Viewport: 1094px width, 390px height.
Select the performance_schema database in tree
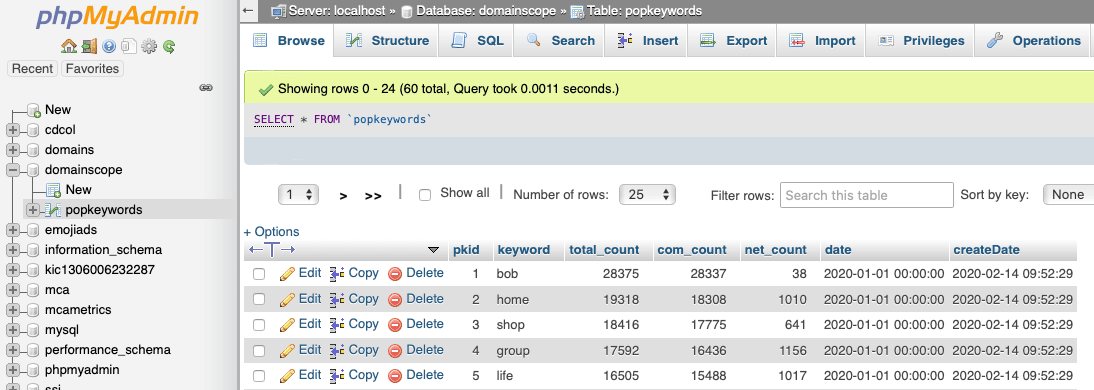point(107,350)
